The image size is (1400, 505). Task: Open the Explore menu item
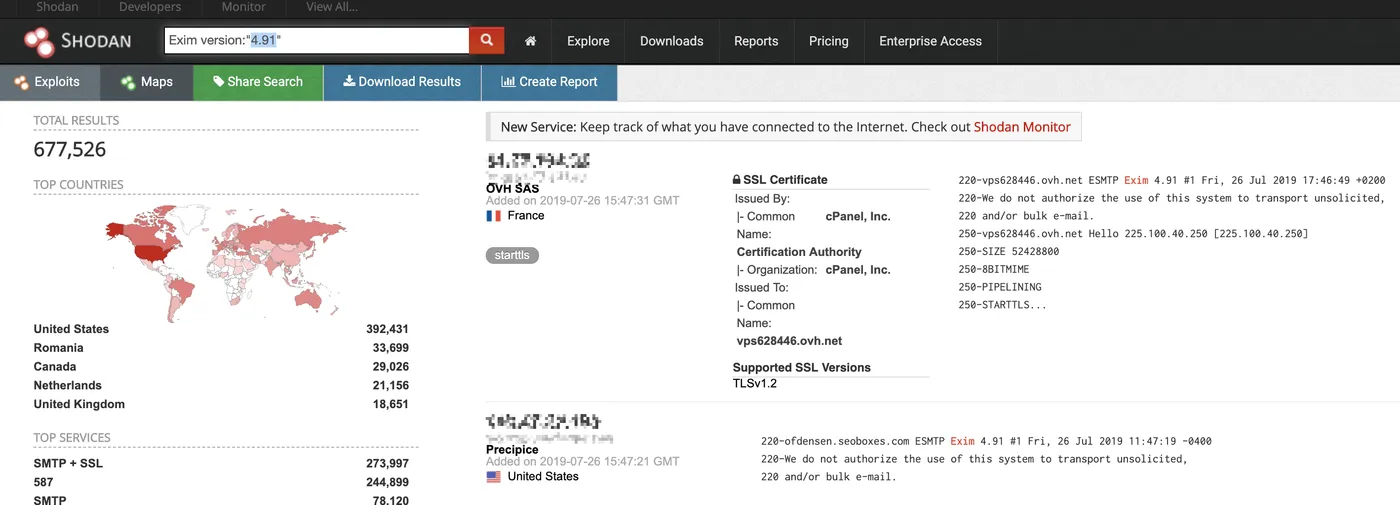point(588,41)
